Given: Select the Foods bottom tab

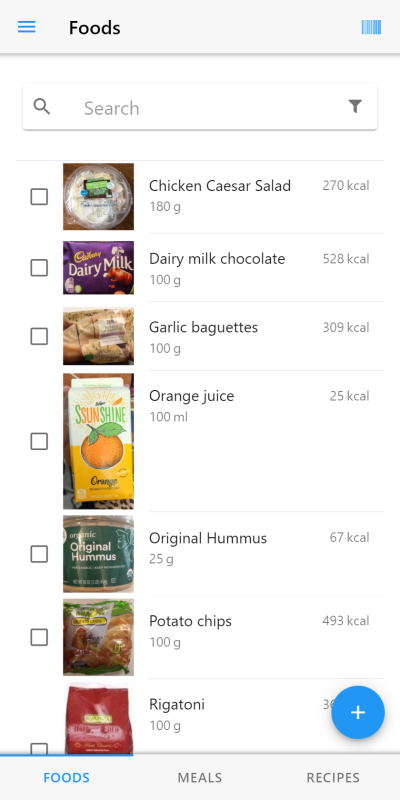Looking at the screenshot, I should [x=66, y=778].
